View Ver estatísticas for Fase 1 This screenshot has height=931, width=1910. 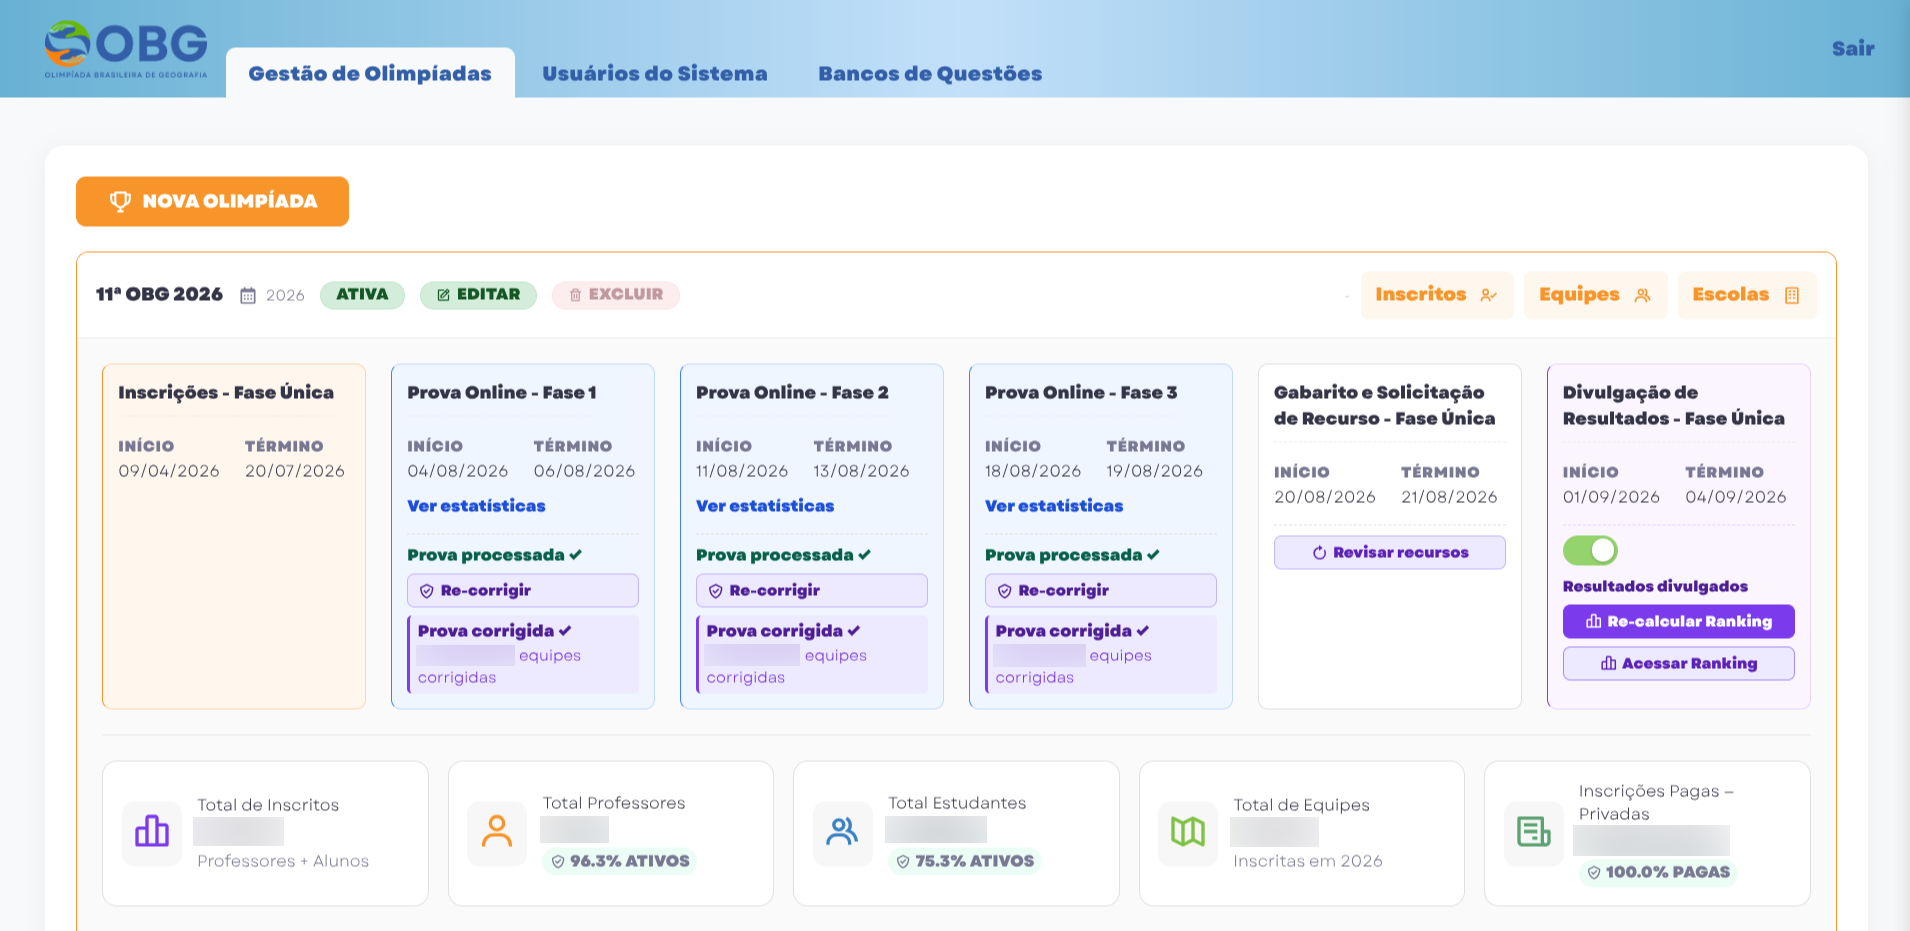pos(476,506)
